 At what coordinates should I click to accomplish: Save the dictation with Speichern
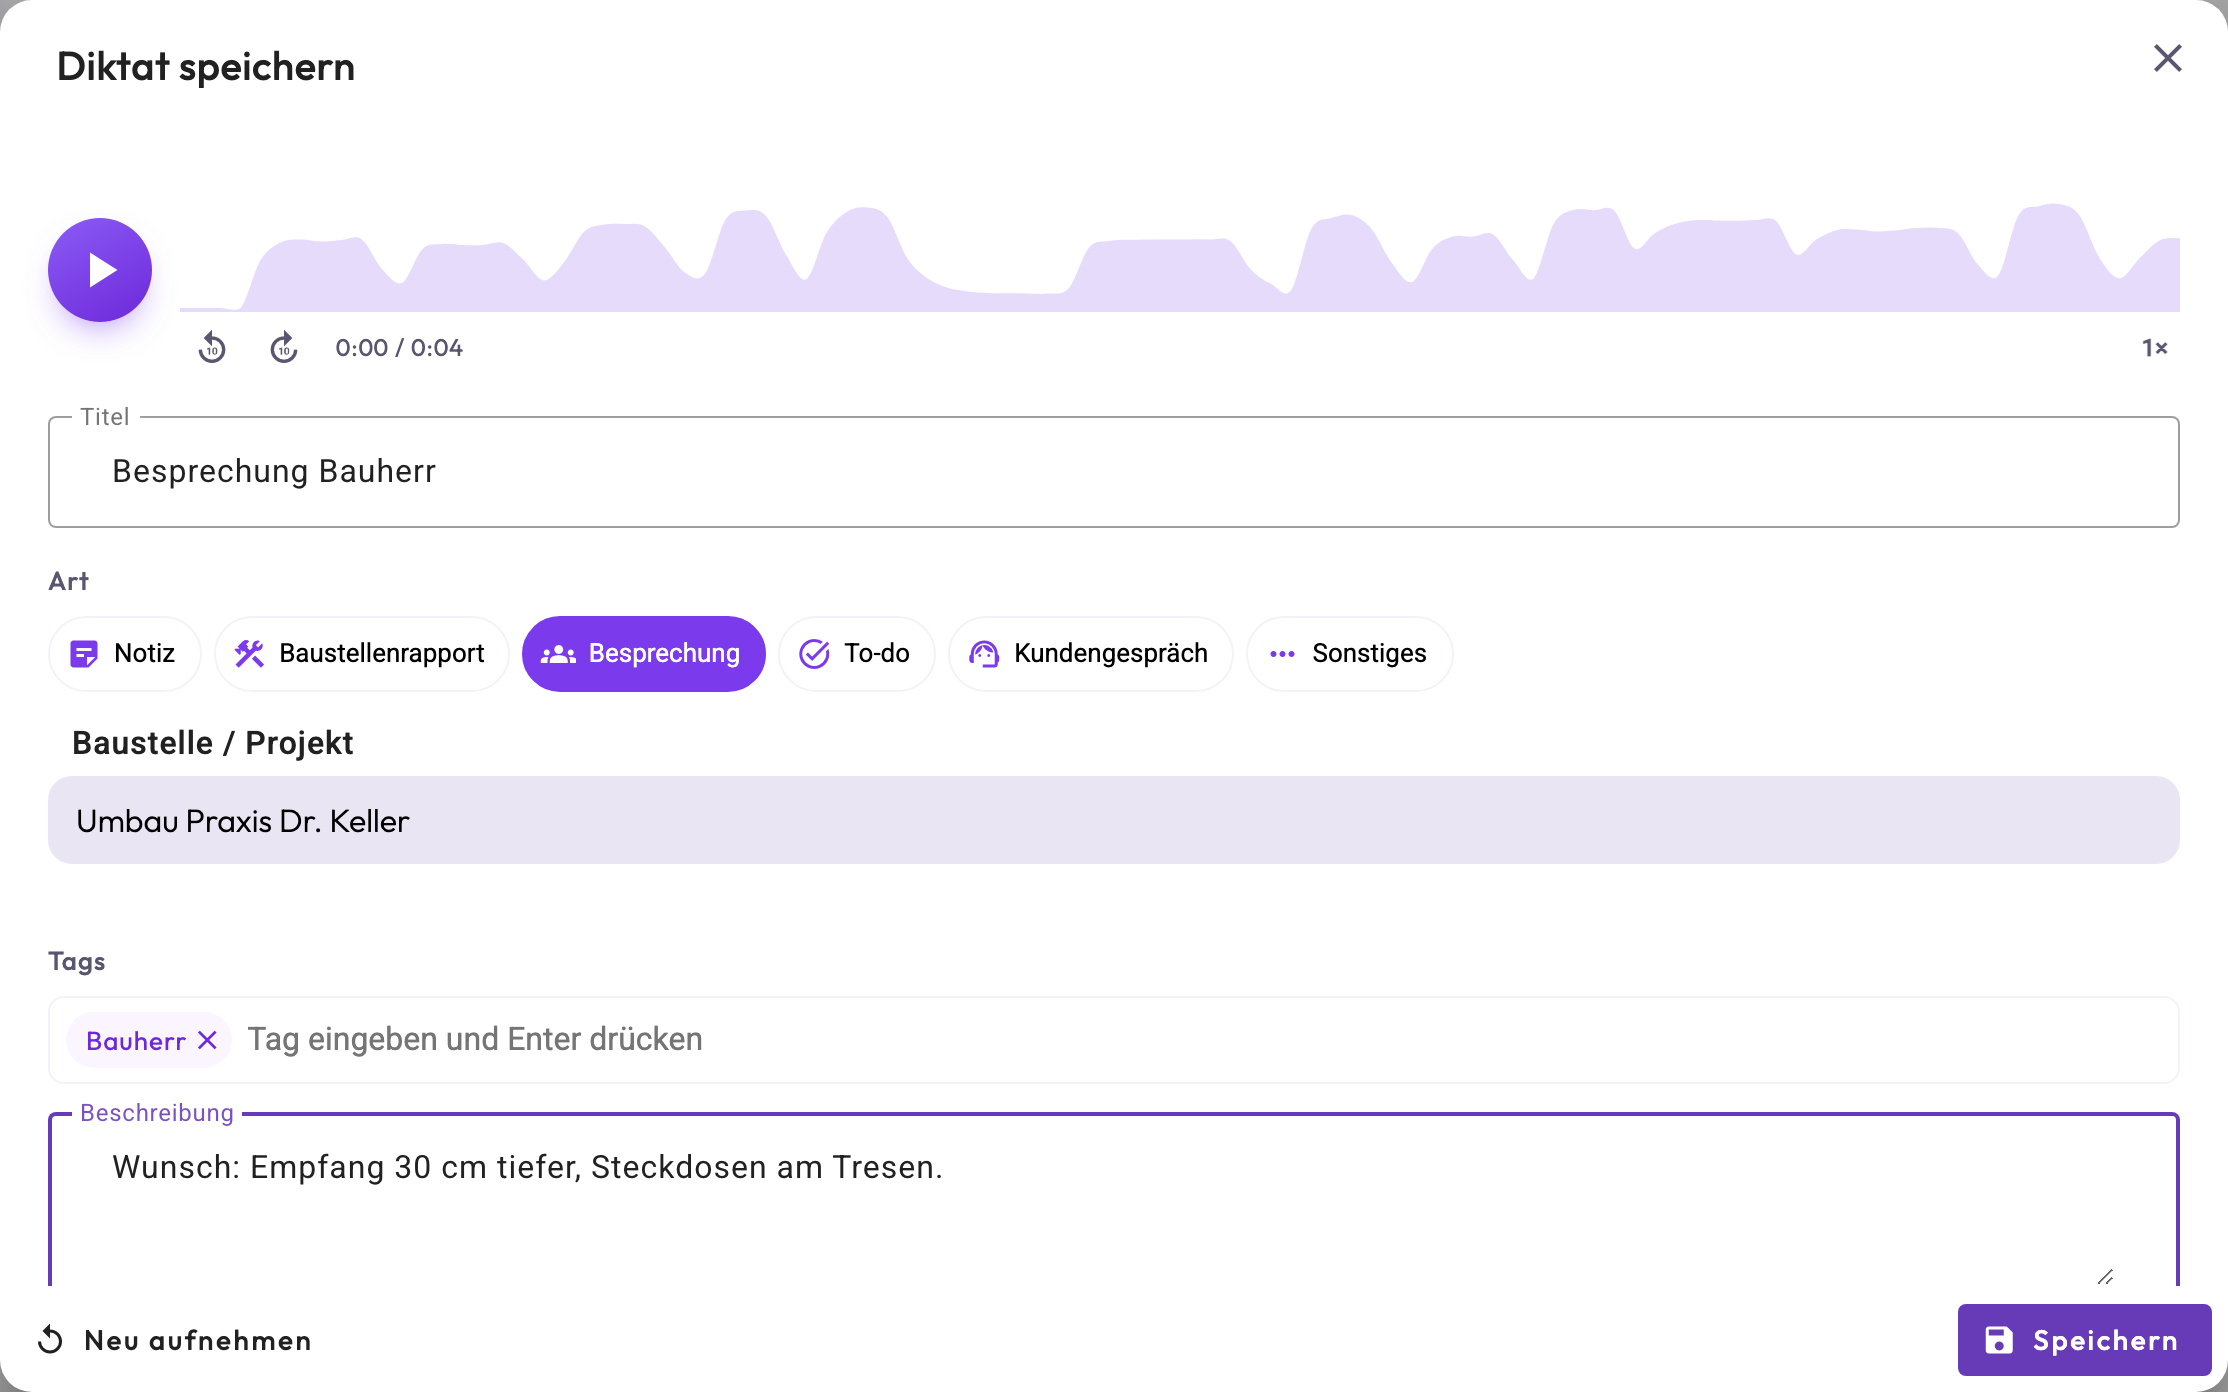pyautogui.click(x=2084, y=1340)
